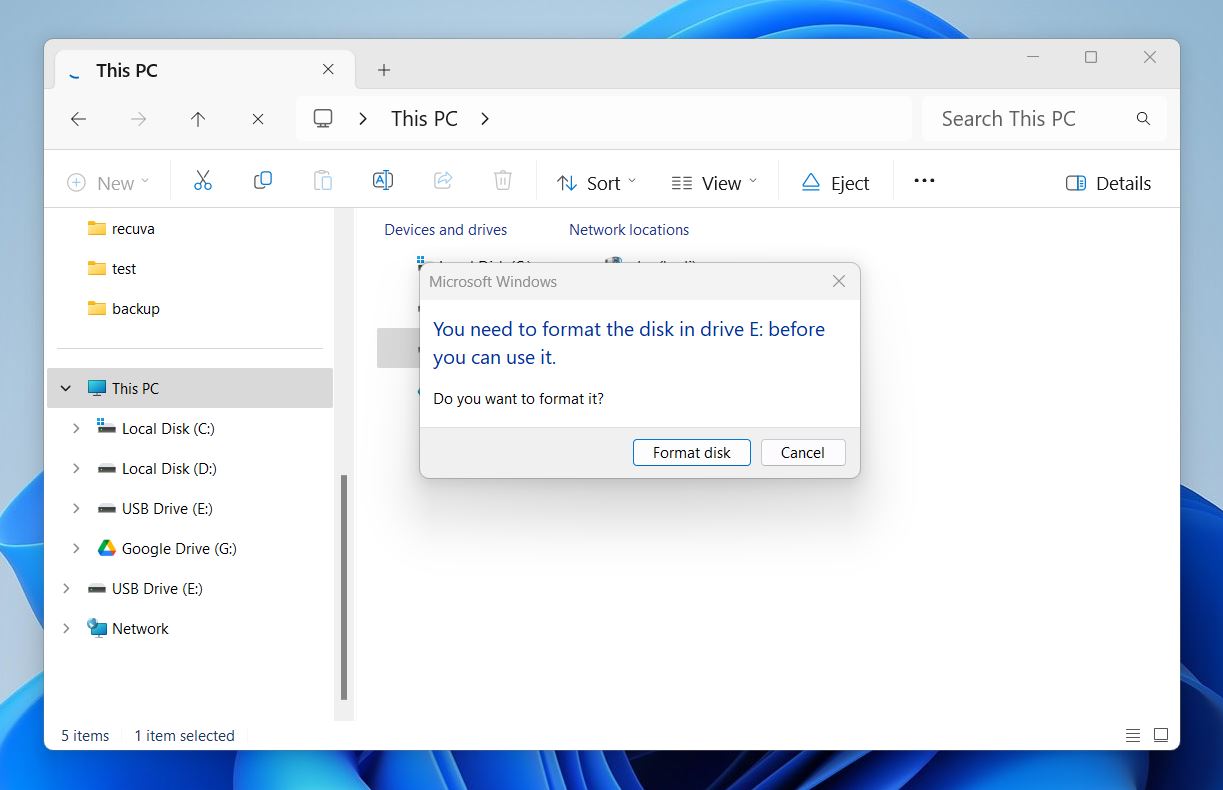Screen dimensions: 1223x790
Task: Open the New dropdown menu
Action: point(108,183)
